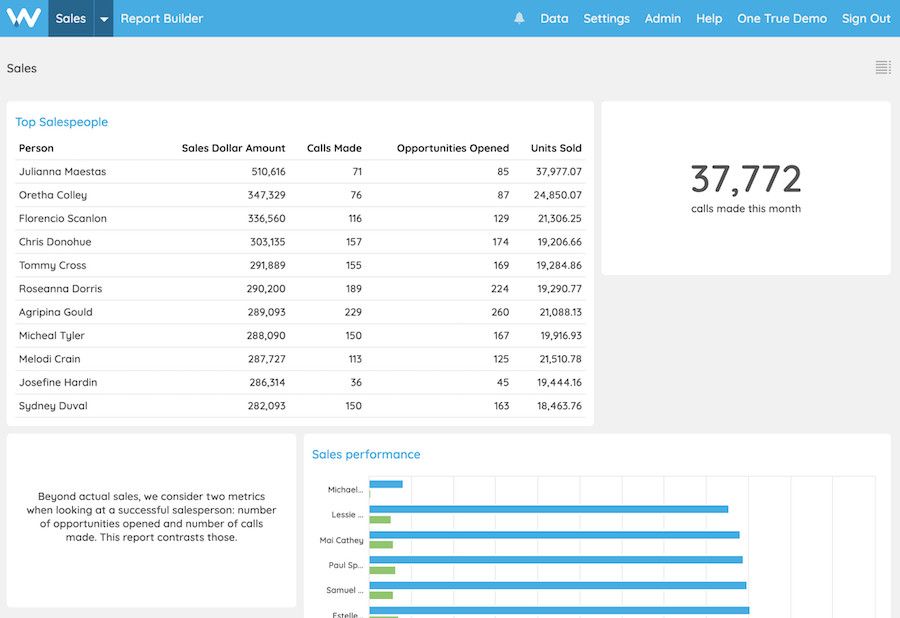Click the Top Salespeople report title

pyautogui.click(x=62, y=120)
